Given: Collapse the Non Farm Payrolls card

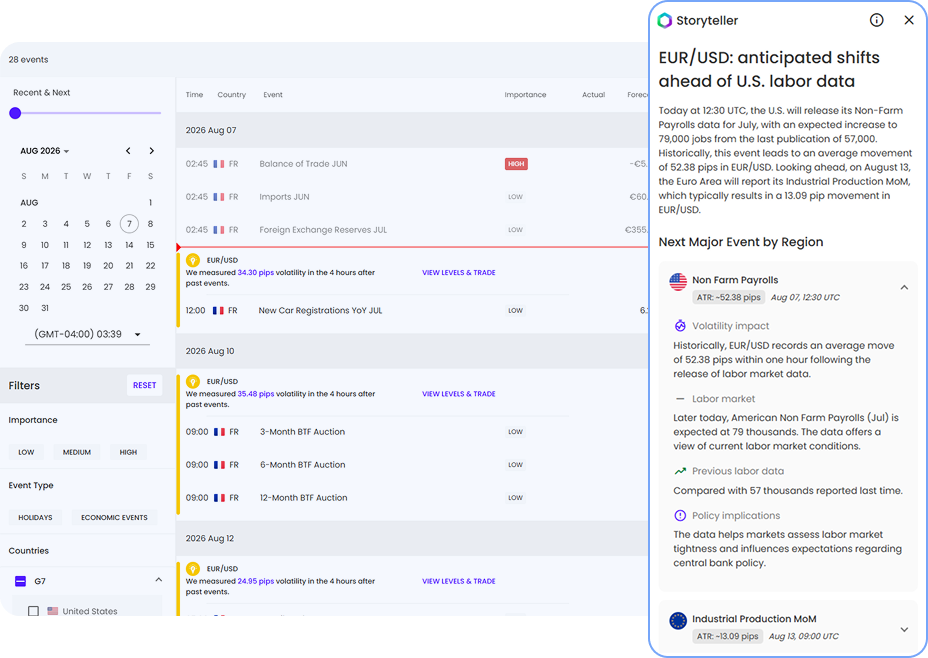Looking at the screenshot, I should (x=904, y=288).
